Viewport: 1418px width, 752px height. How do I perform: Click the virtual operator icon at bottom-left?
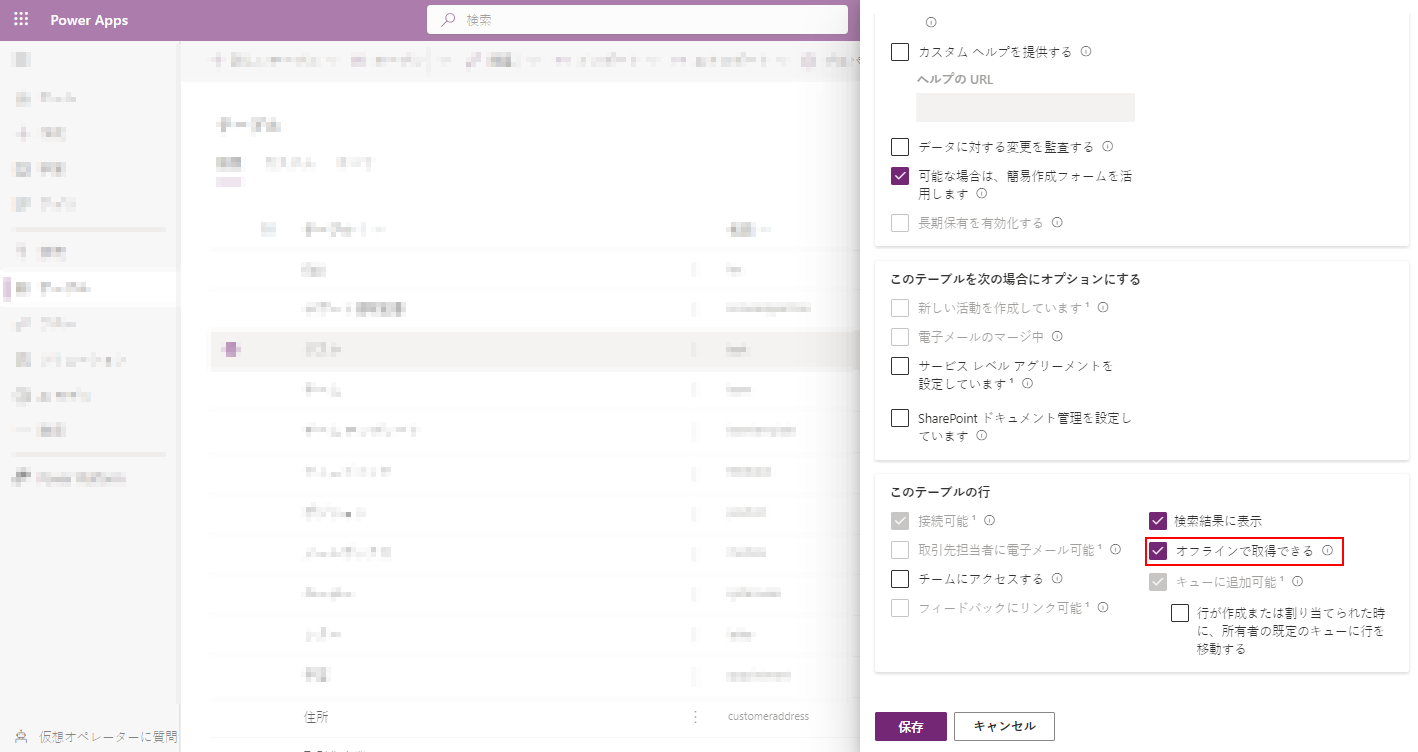(21, 736)
